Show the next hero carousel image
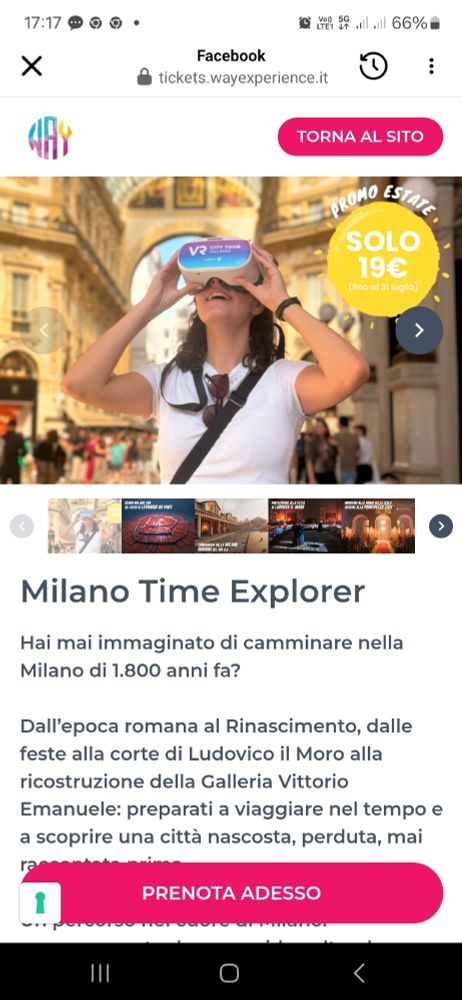 [419, 330]
